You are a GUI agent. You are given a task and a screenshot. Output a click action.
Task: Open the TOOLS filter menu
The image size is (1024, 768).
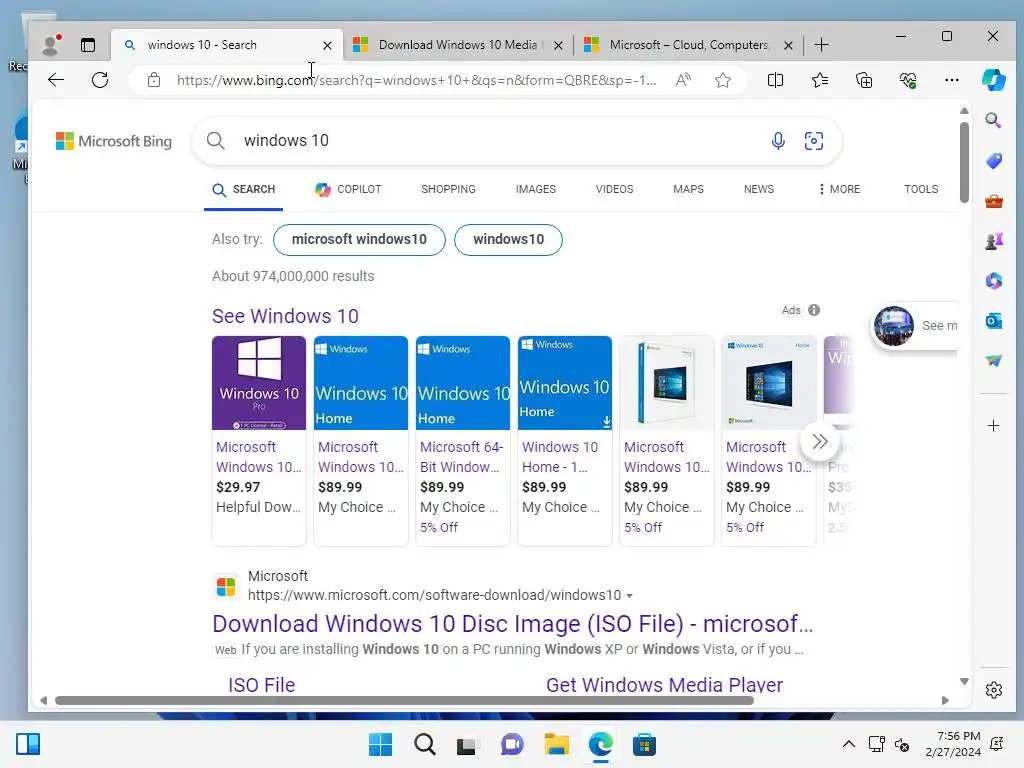click(x=921, y=189)
